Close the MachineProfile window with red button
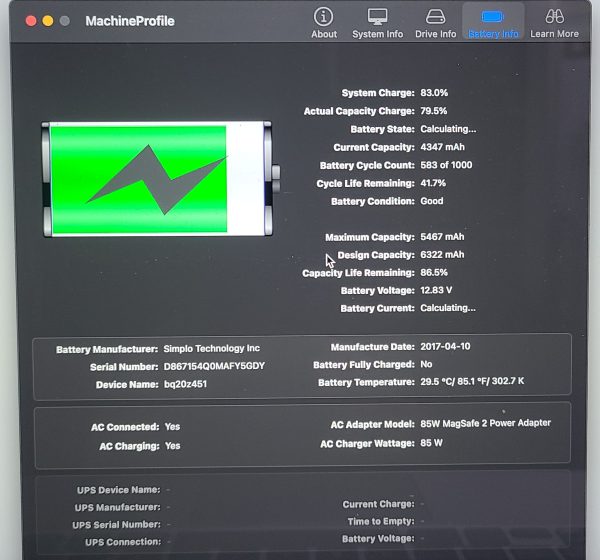This screenshot has height=560, width=600. point(29,21)
